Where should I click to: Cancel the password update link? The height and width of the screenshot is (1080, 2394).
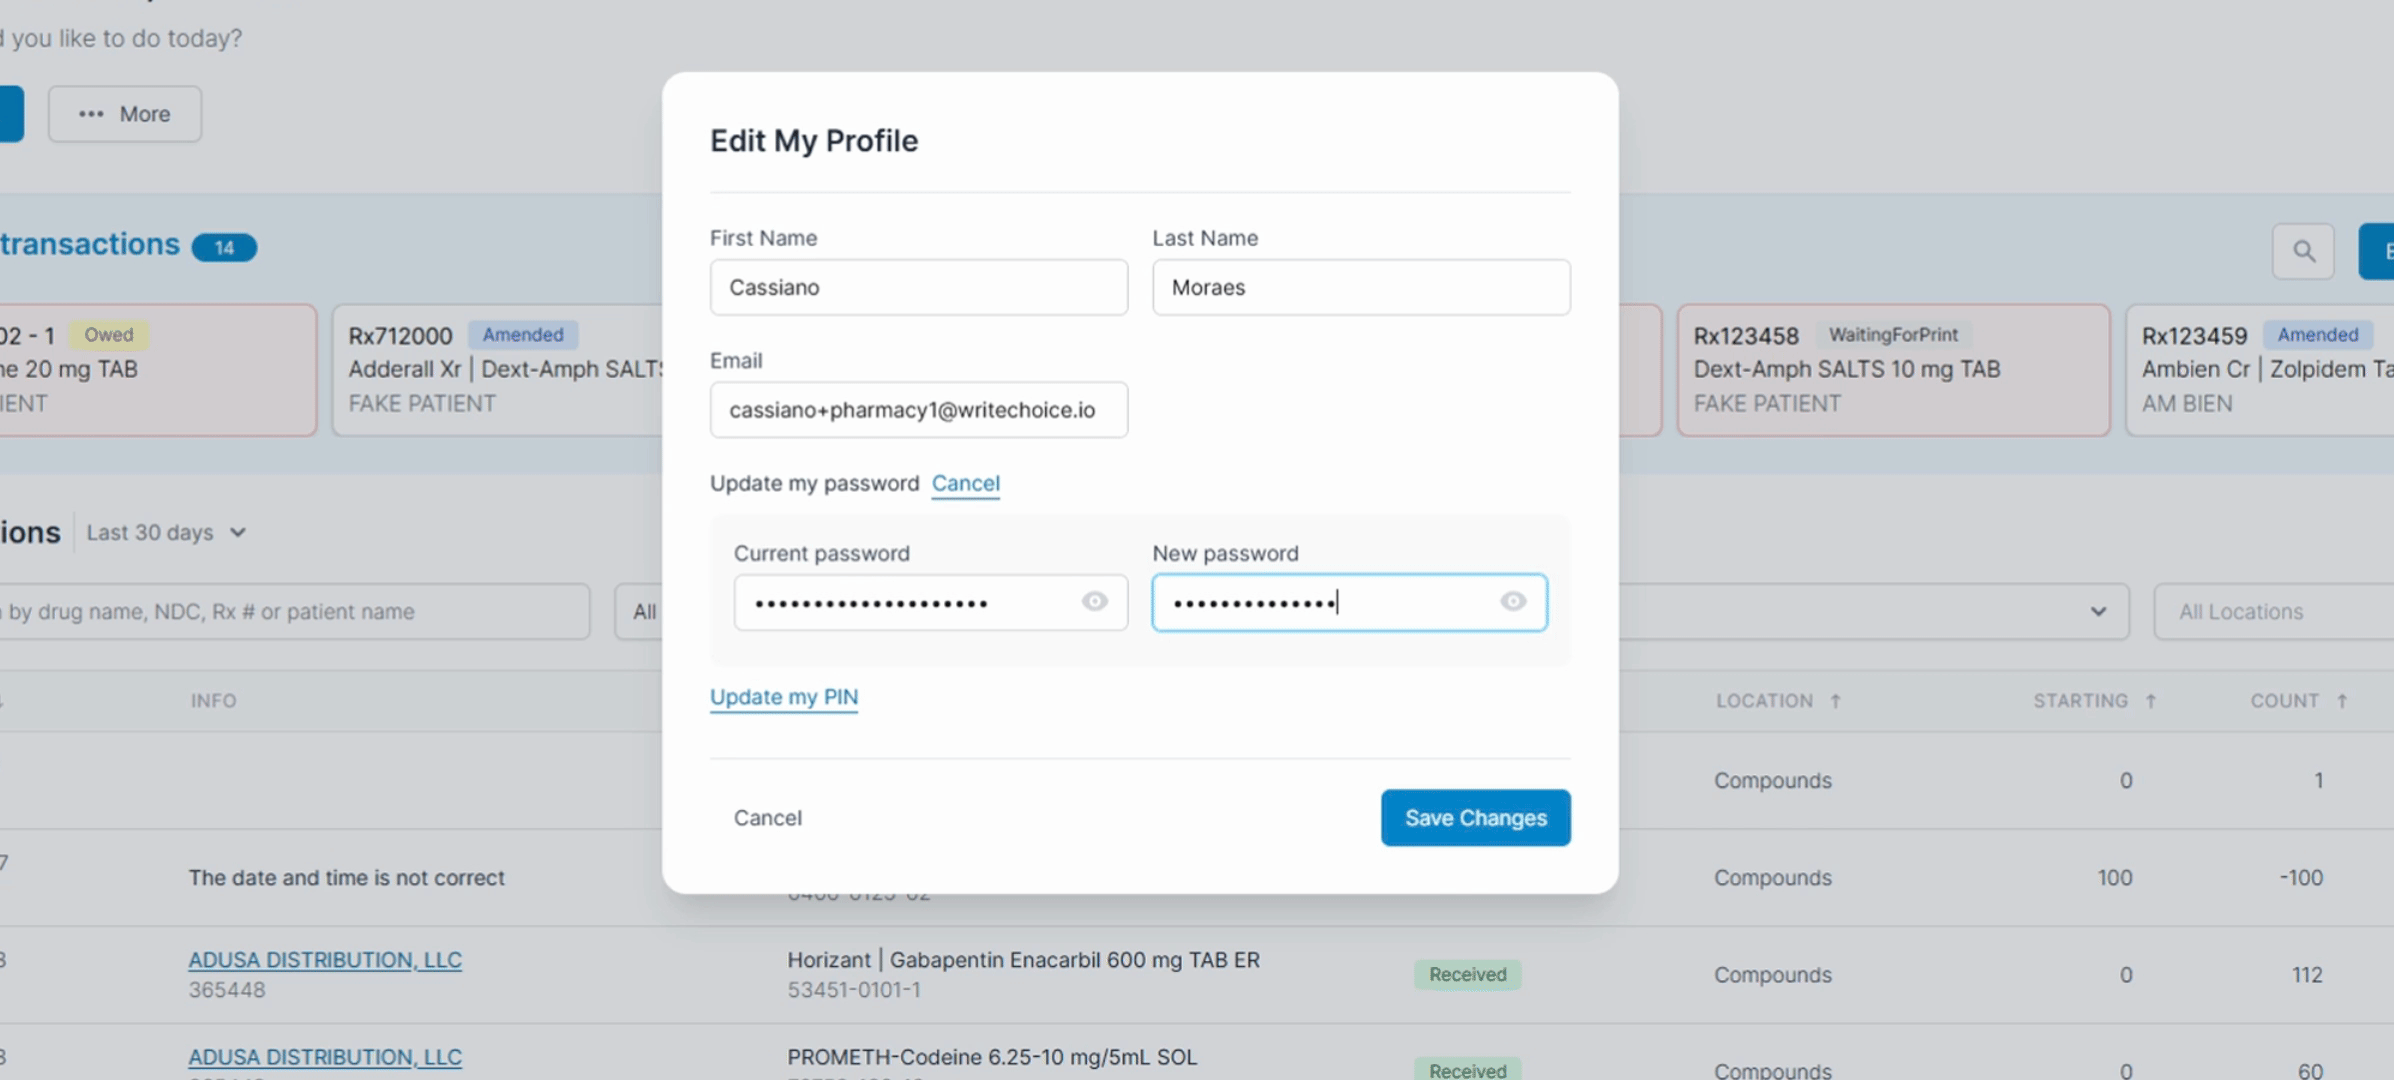pos(965,483)
